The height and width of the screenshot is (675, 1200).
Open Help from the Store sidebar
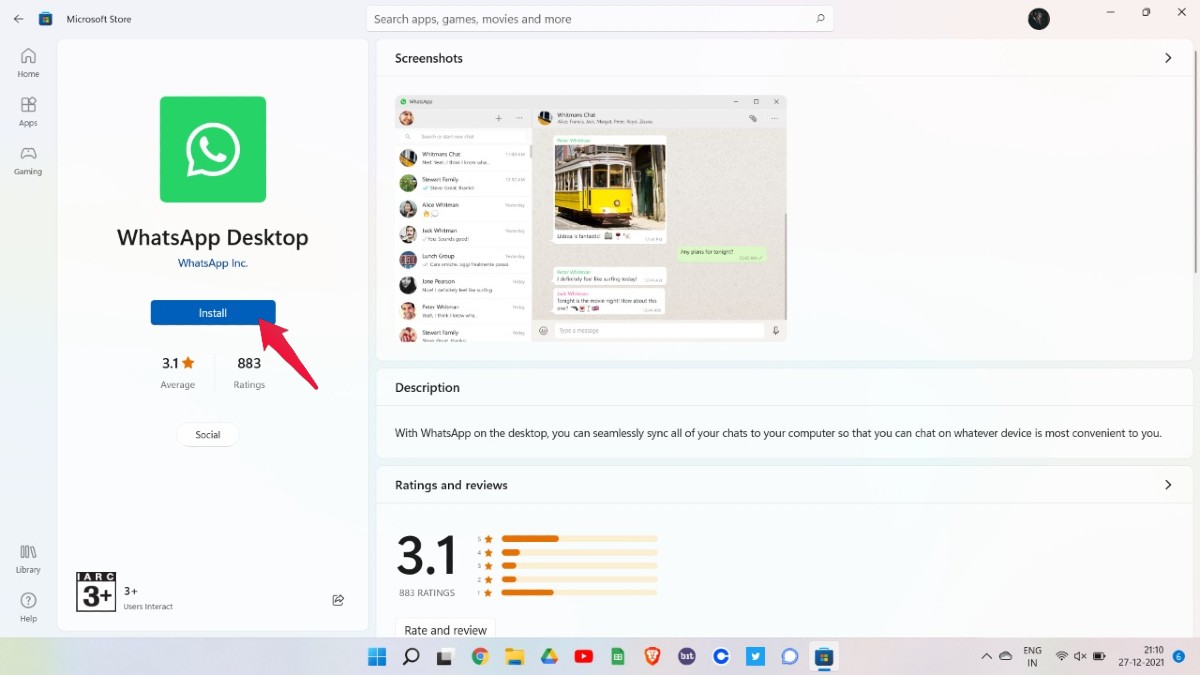[27, 605]
